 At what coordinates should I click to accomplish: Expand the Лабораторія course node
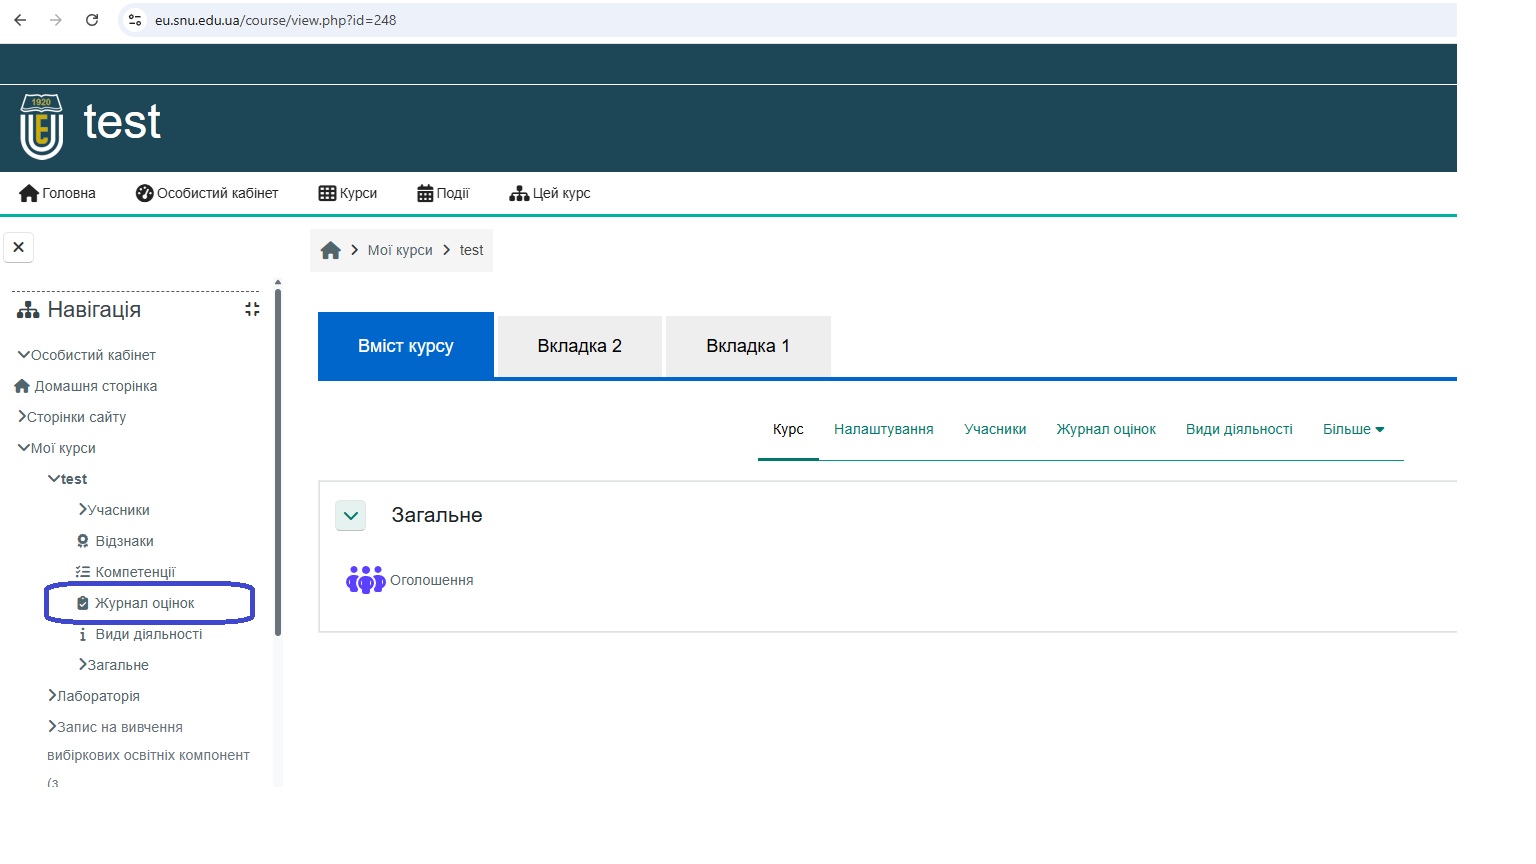pos(52,696)
